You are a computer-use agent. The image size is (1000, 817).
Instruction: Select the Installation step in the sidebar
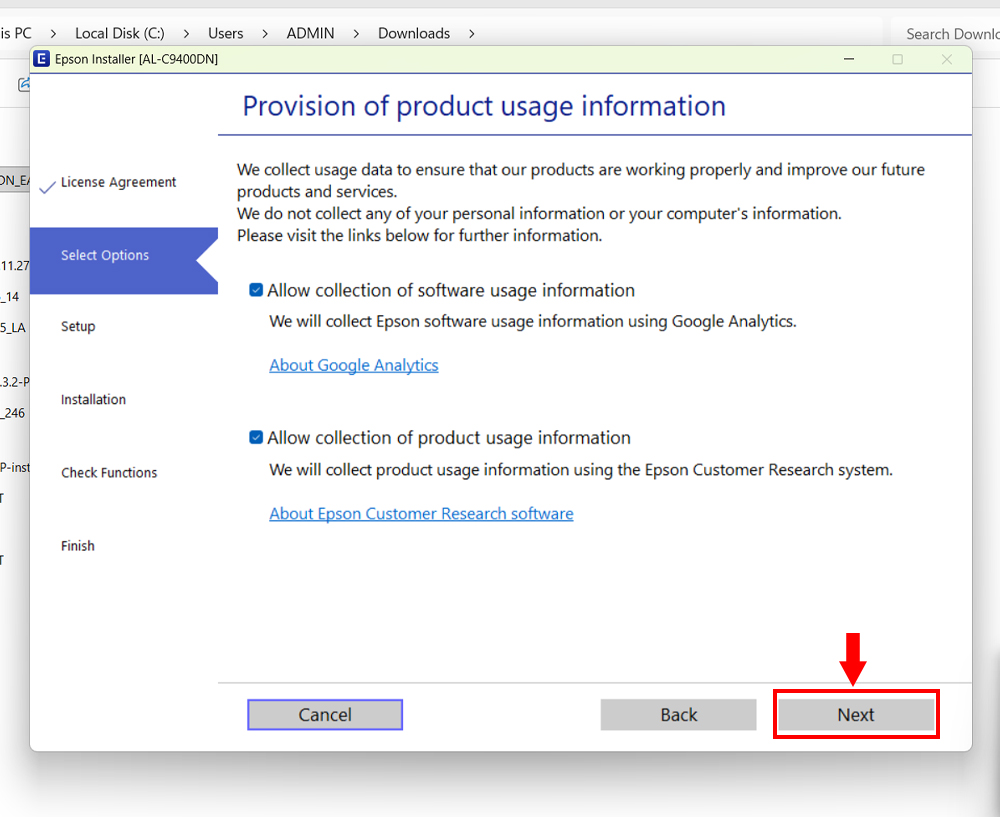click(x=93, y=399)
